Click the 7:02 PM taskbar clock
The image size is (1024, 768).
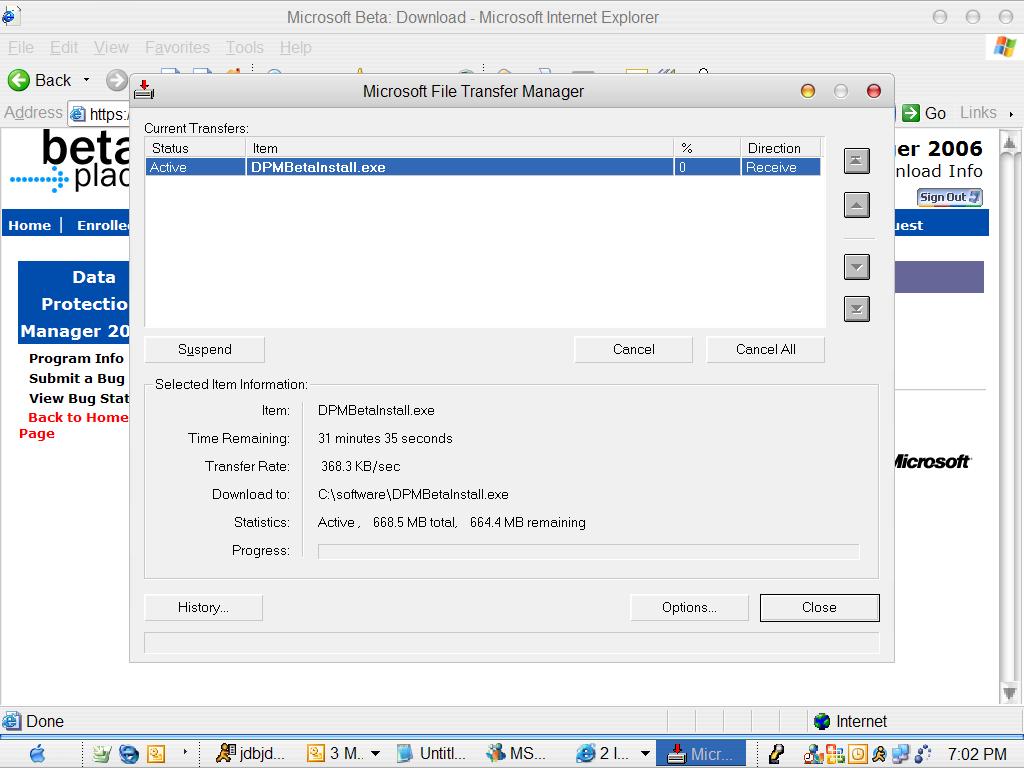coord(977,754)
